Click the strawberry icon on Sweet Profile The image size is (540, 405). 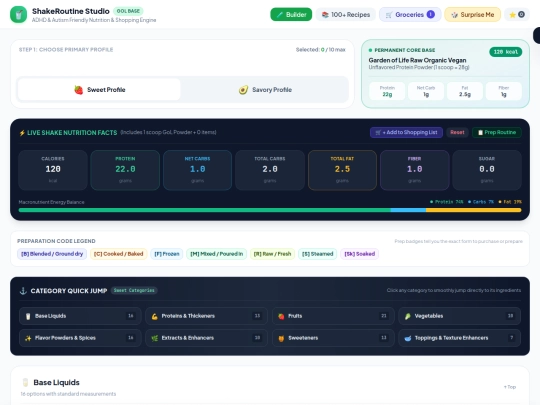(79, 90)
